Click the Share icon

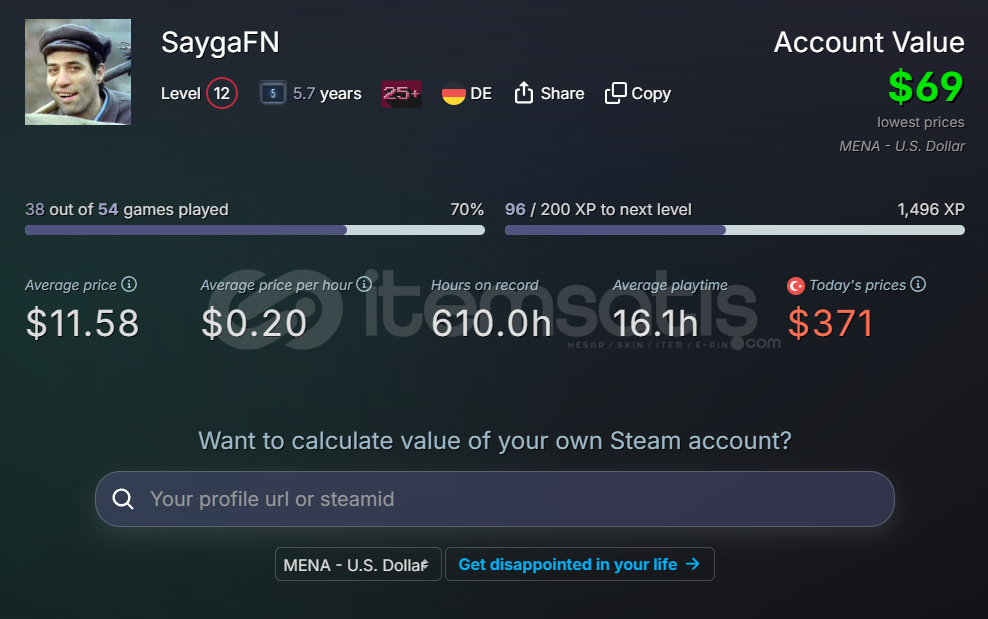524,93
